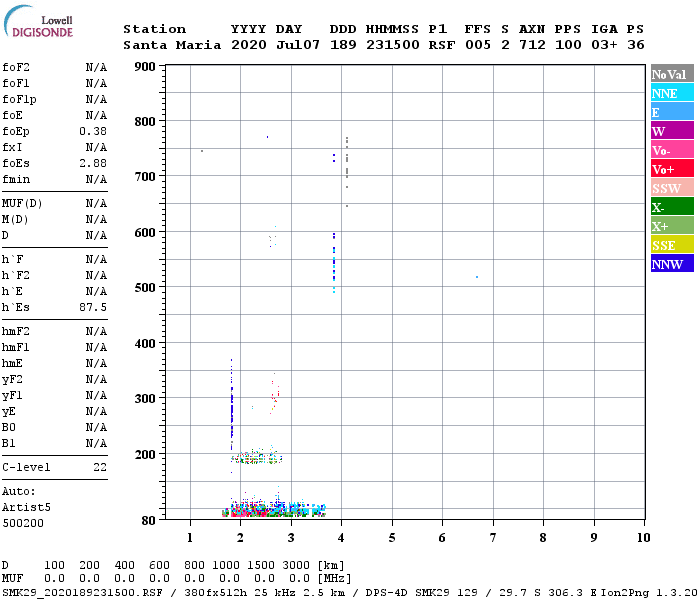The image size is (700, 600).
Task: Click the foEs value 2.88
Action: tap(93, 163)
